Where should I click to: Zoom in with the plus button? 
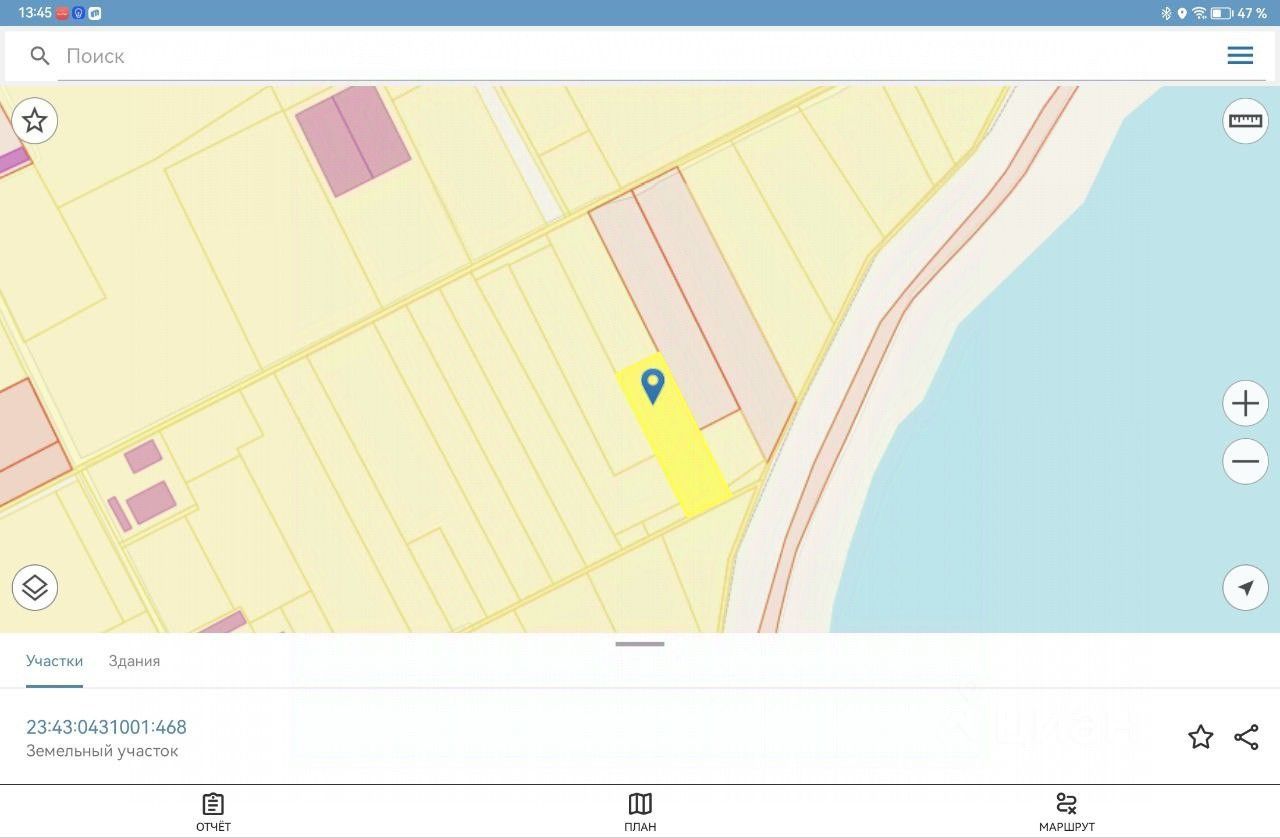[x=1245, y=404]
